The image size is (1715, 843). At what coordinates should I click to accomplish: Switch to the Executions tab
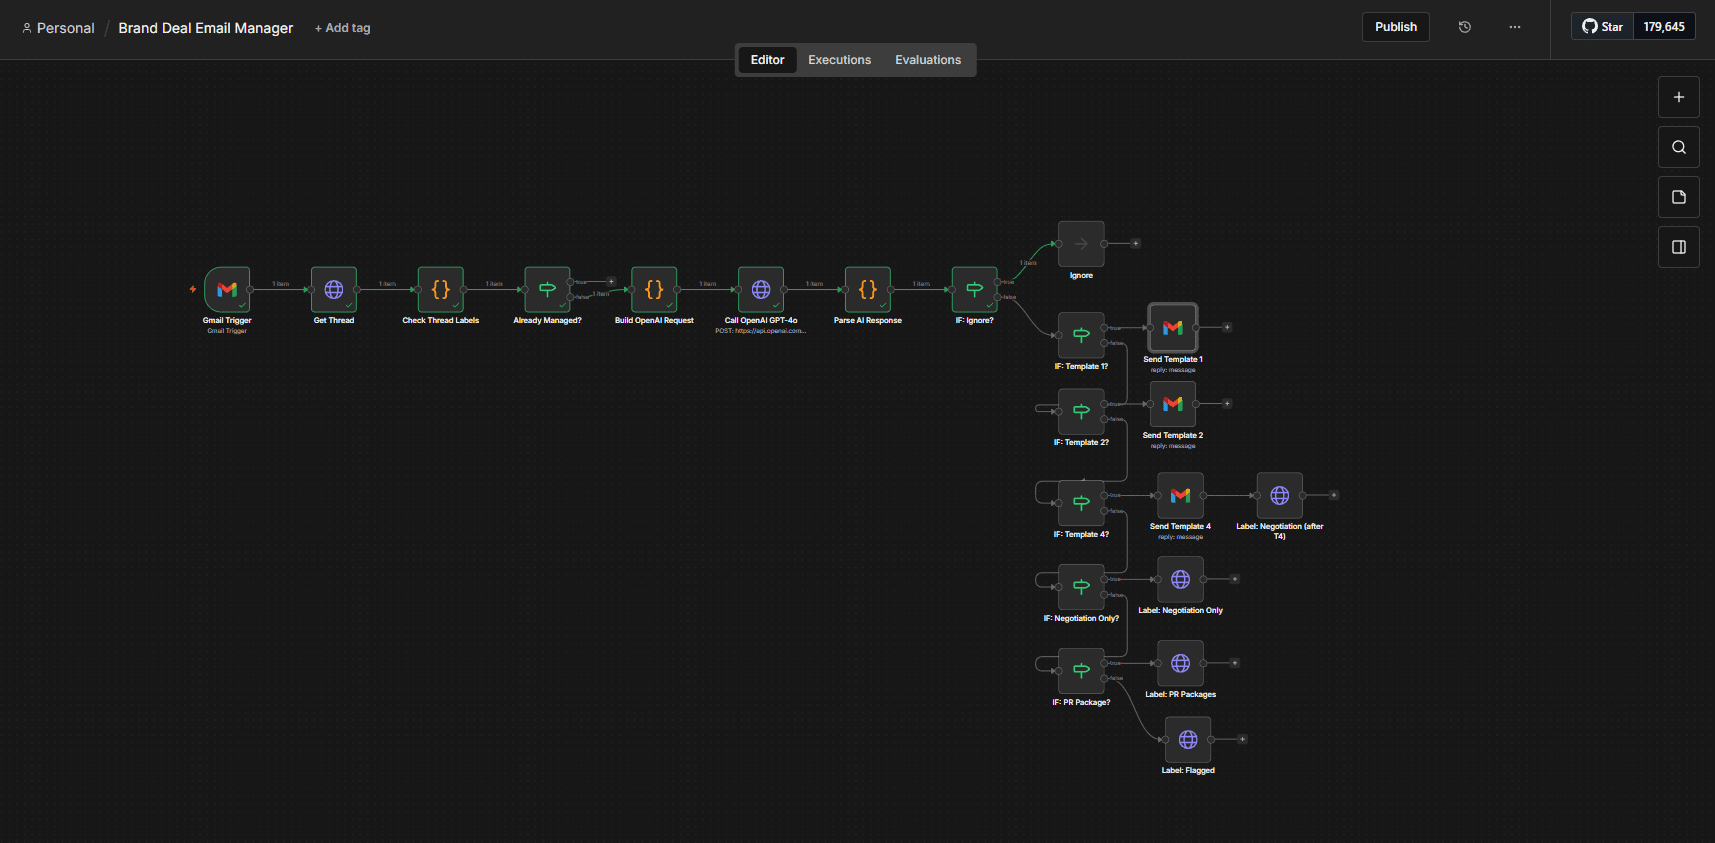[839, 60]
